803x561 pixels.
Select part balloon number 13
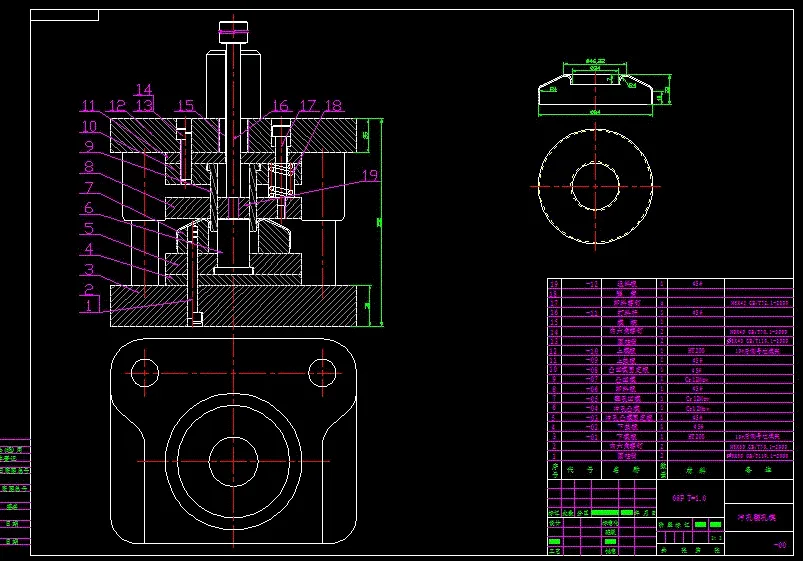(144, 106)
